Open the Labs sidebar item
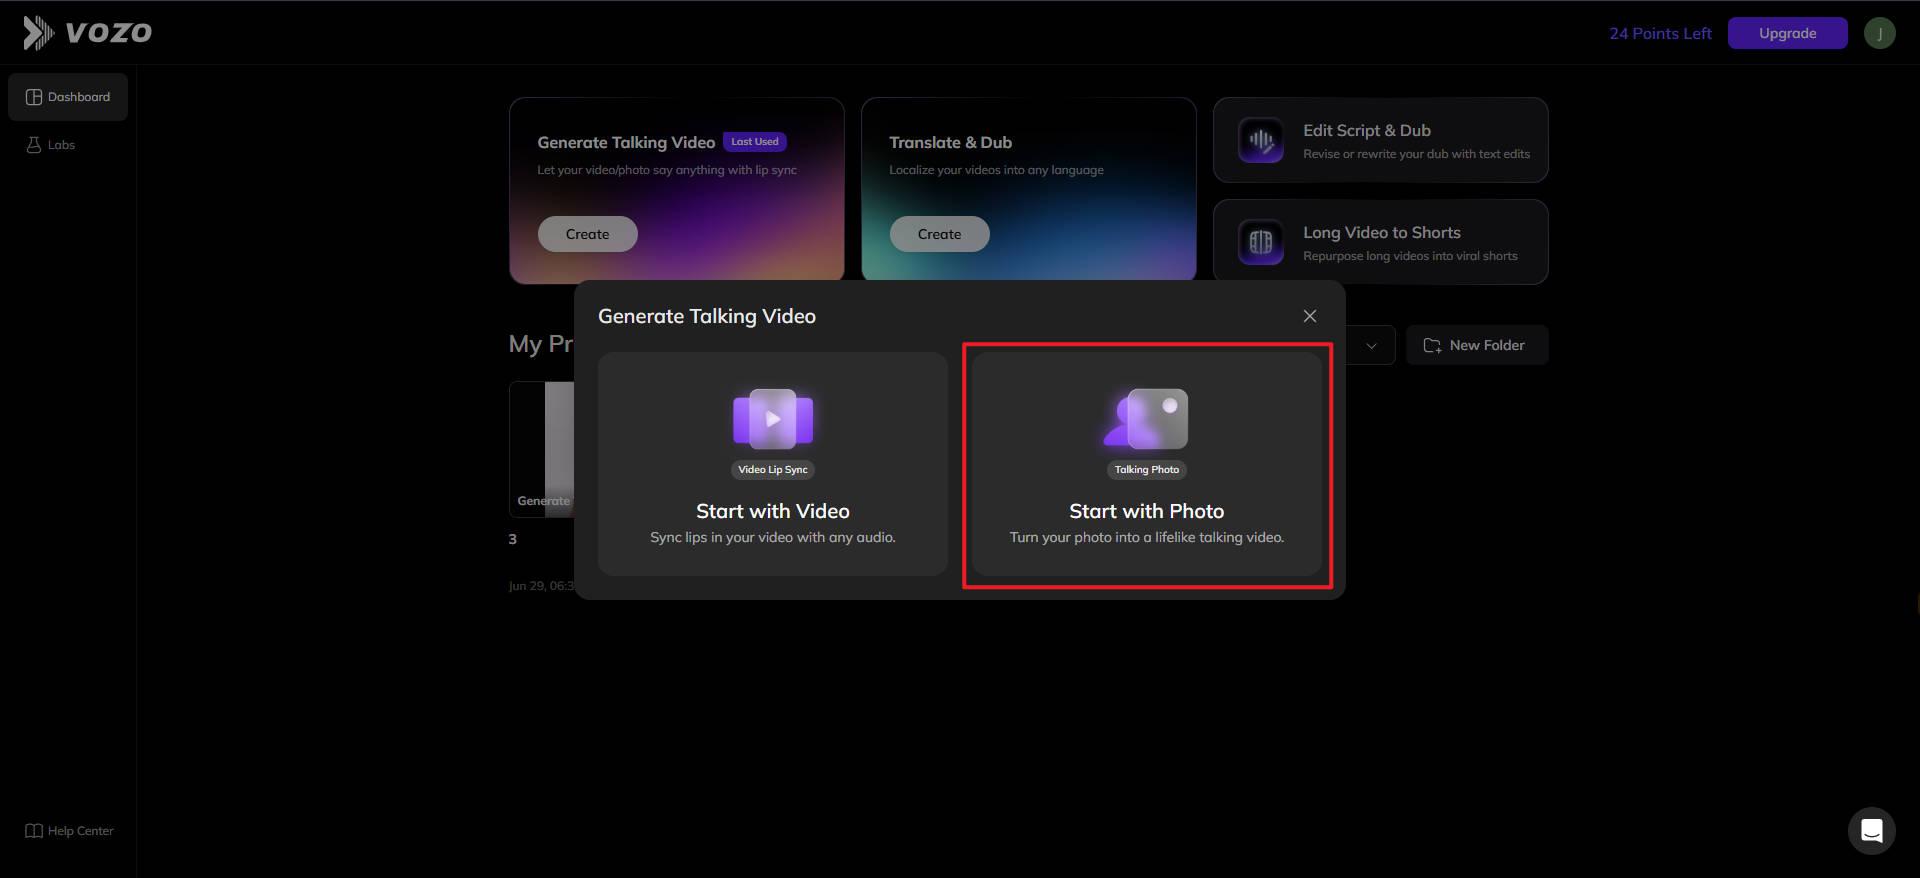The height and width of the screenshot is (878, 1920). [50, 145]
